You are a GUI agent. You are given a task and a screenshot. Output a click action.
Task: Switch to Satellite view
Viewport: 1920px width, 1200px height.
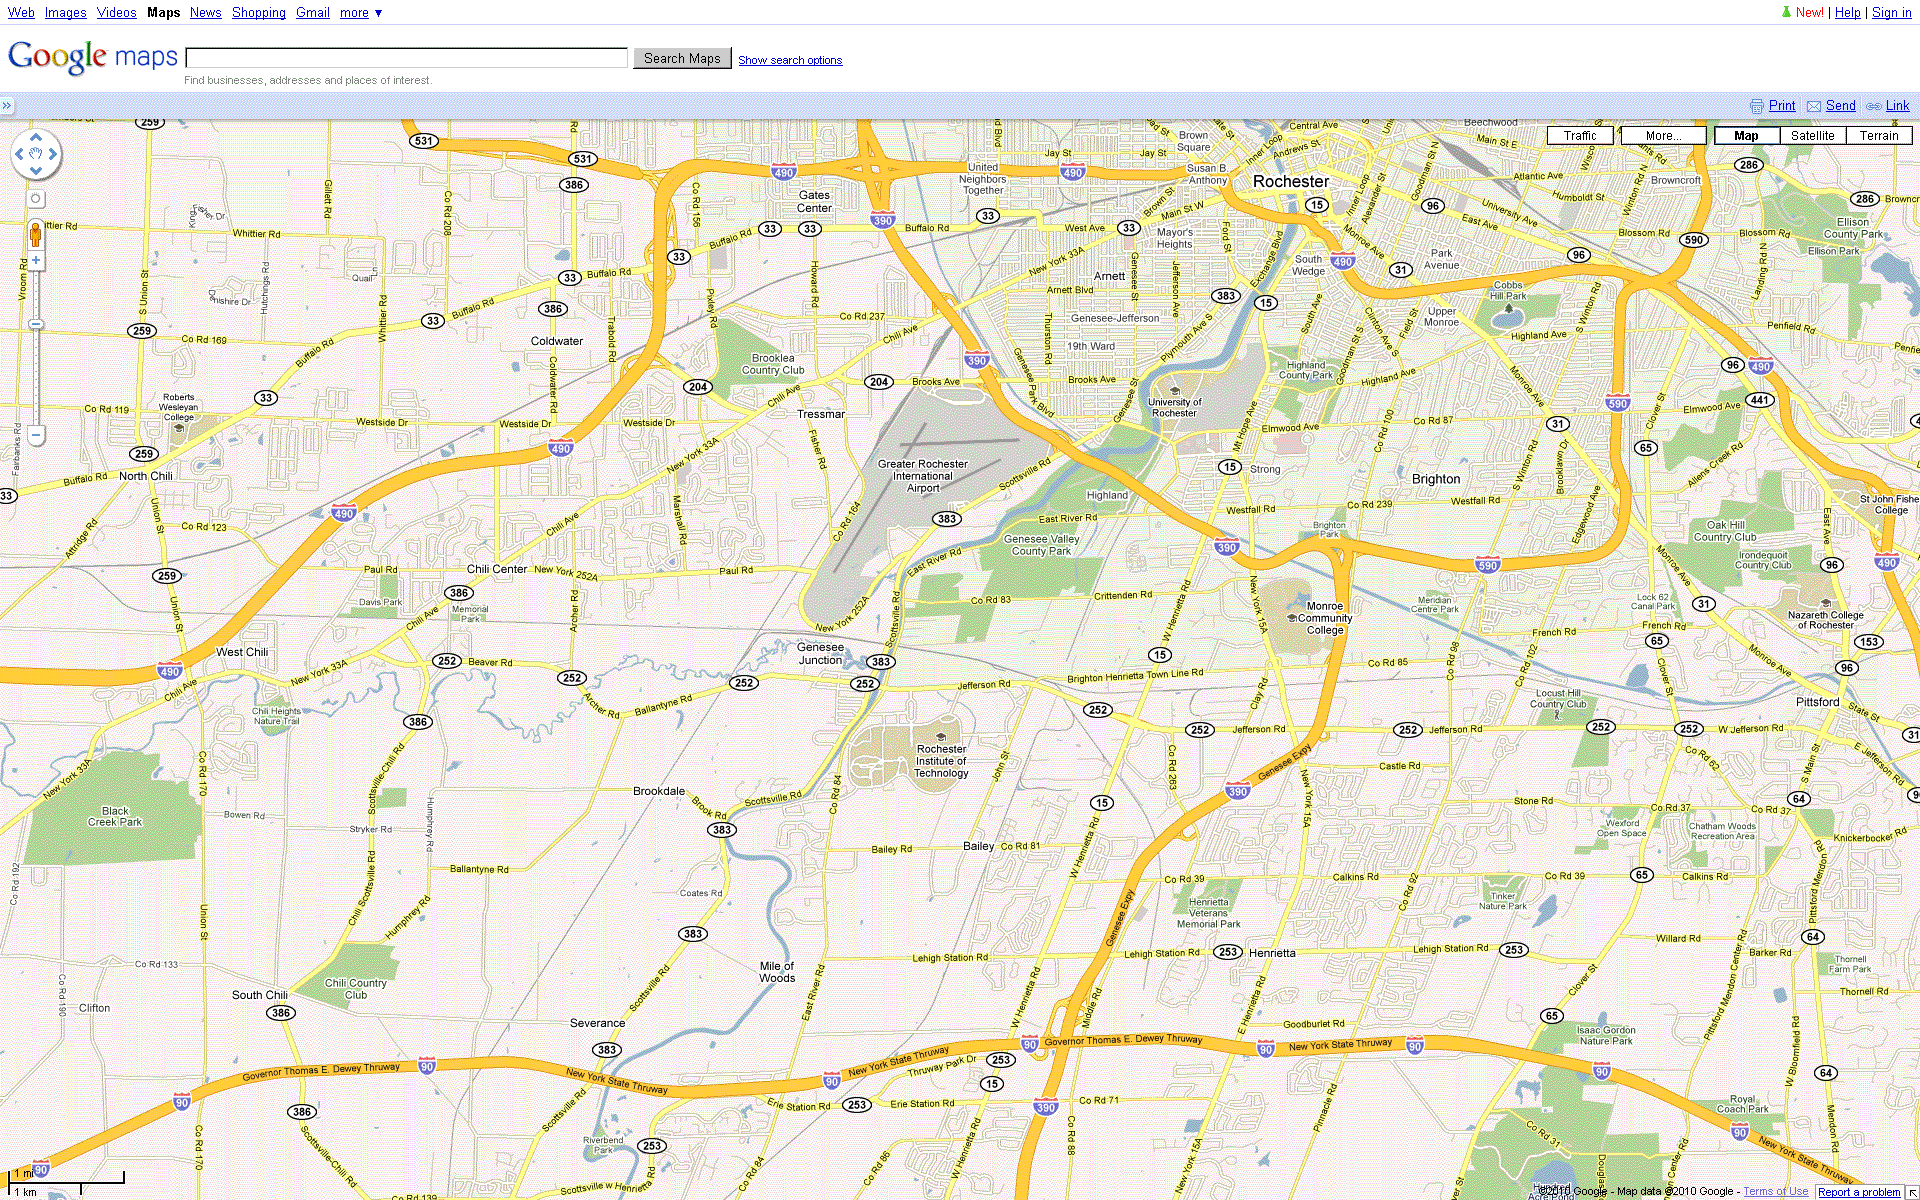click(x=1812, y=136)
